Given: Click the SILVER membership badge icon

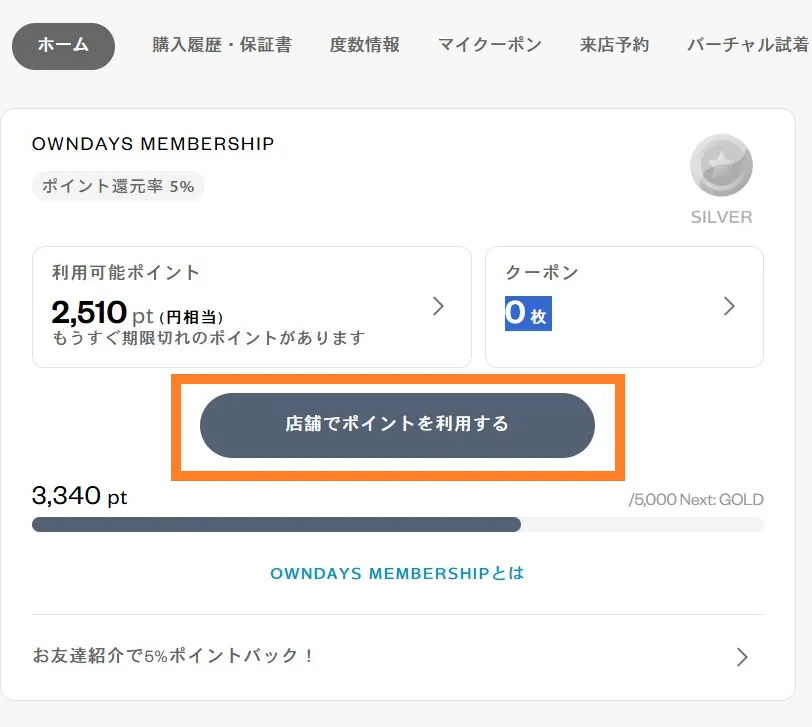Looking at the screenshot, I should tap(721, 165).
